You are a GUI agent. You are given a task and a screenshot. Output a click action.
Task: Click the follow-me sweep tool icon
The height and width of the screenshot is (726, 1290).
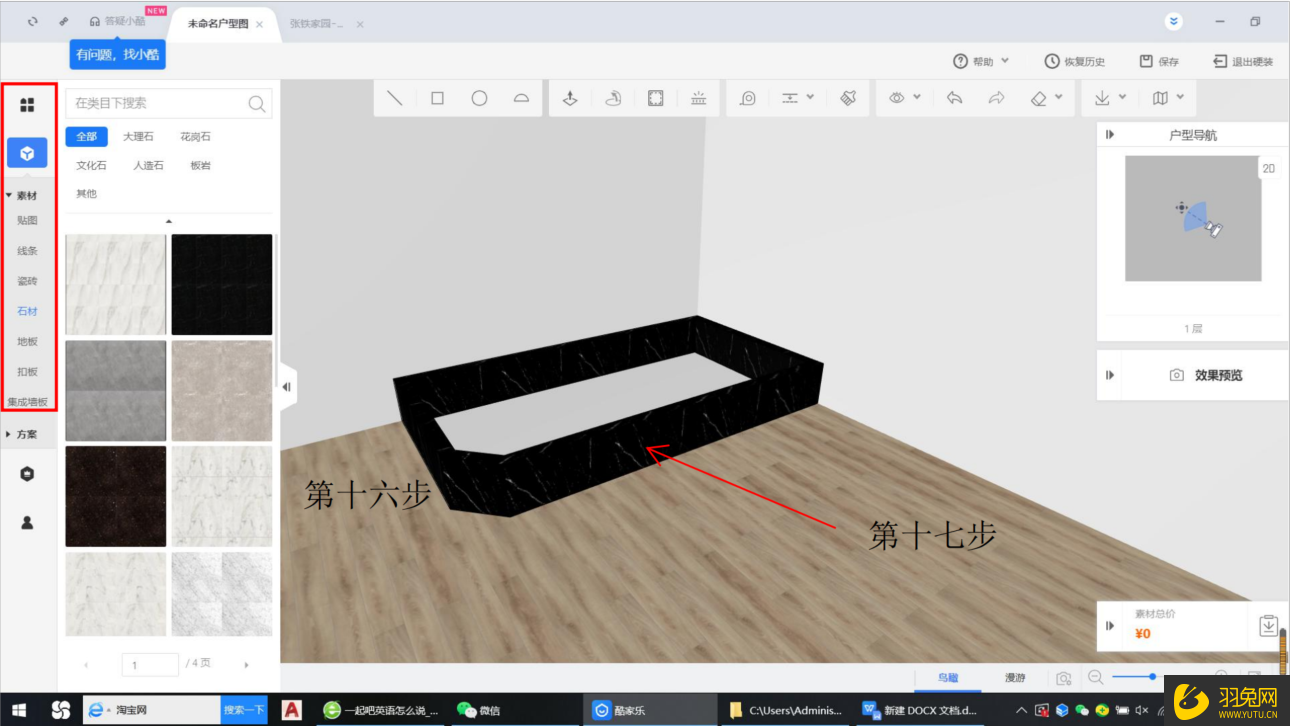613,98
